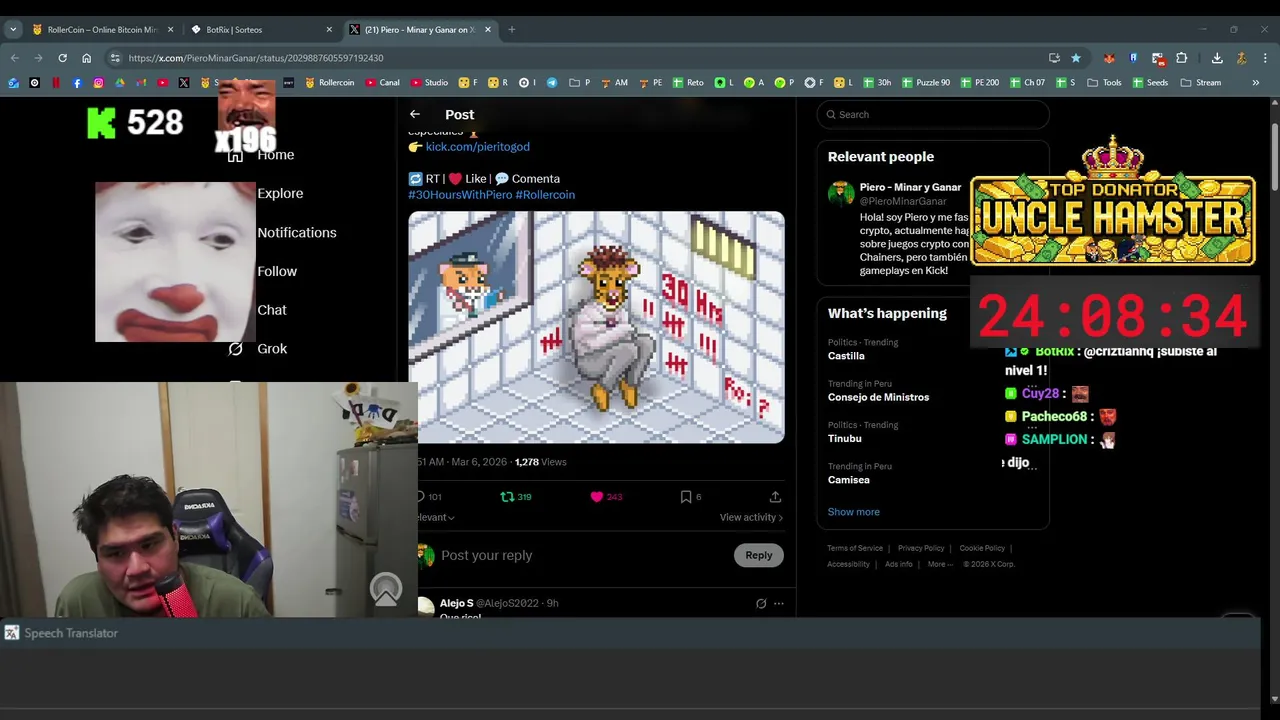The width and height of the screenshot is (1280, 720).
Task: Open the Telegram bookmark icon
Action: 552,83
